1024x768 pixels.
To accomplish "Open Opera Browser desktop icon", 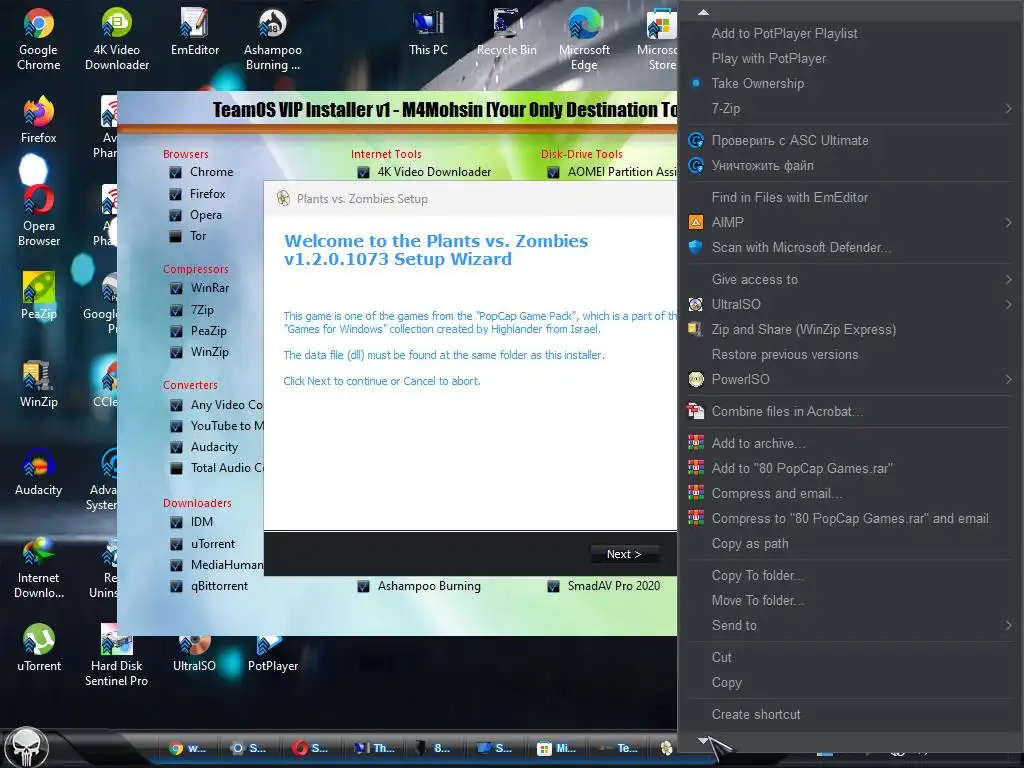I will 39,216.
